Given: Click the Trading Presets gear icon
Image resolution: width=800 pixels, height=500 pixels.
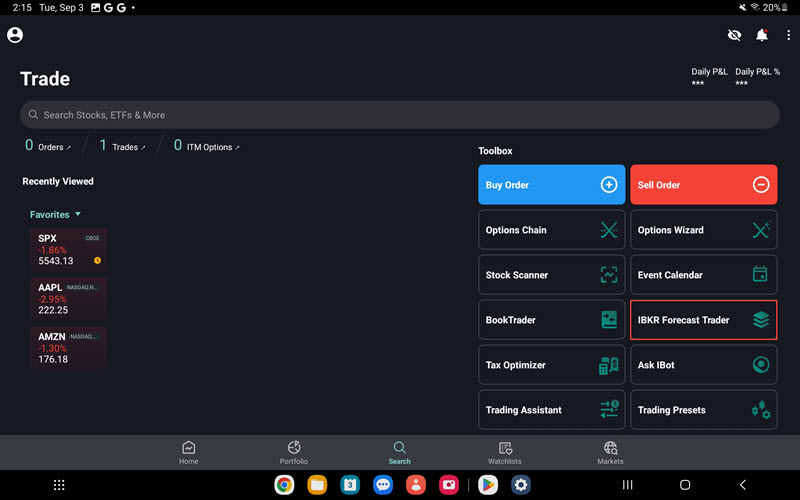Looking at the screenshot, I should coord(761,410).
